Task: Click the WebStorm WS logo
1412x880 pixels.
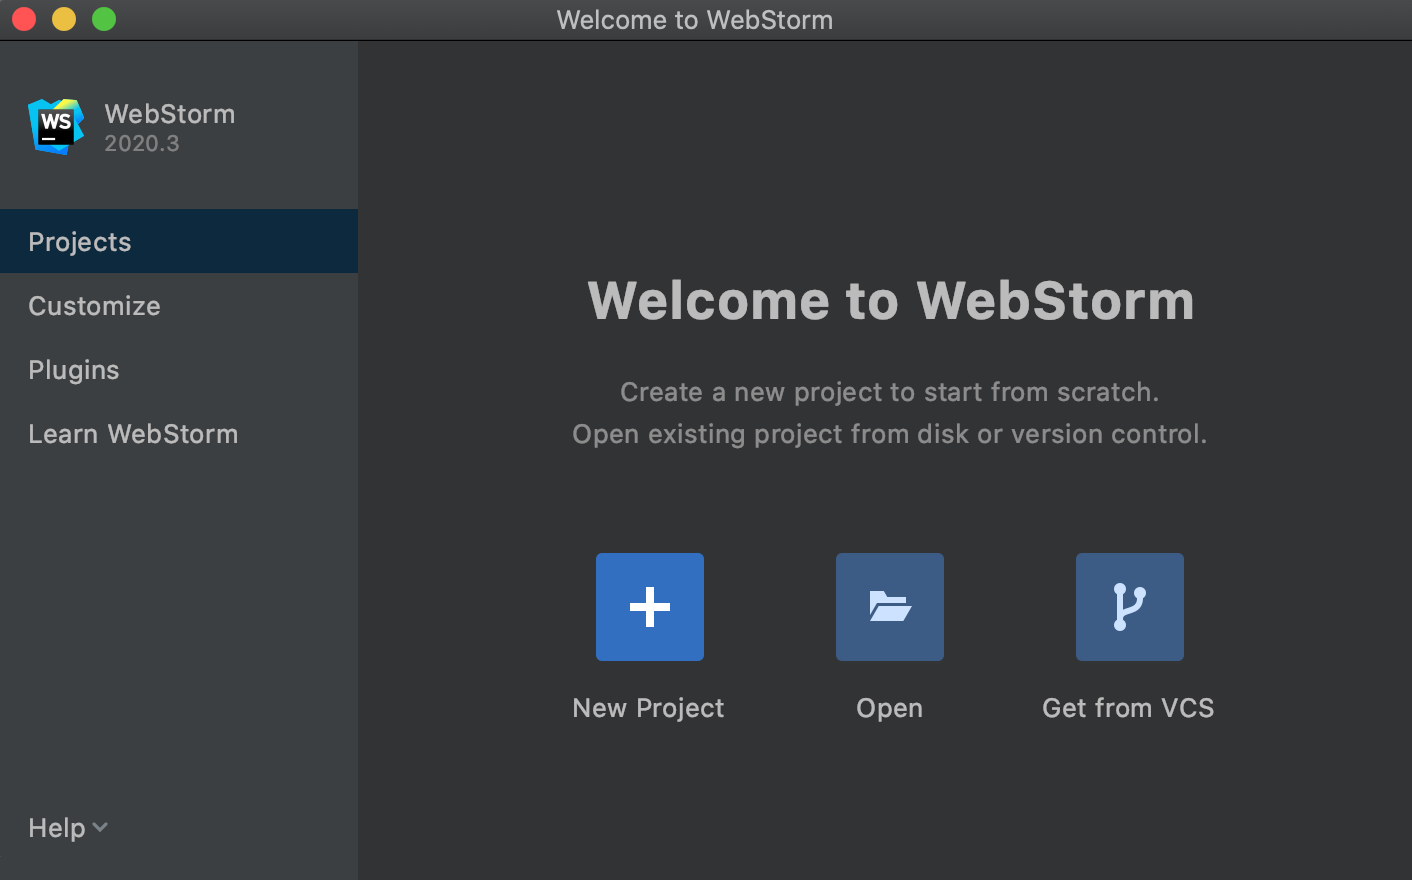Action: click(x=56, y=127)
